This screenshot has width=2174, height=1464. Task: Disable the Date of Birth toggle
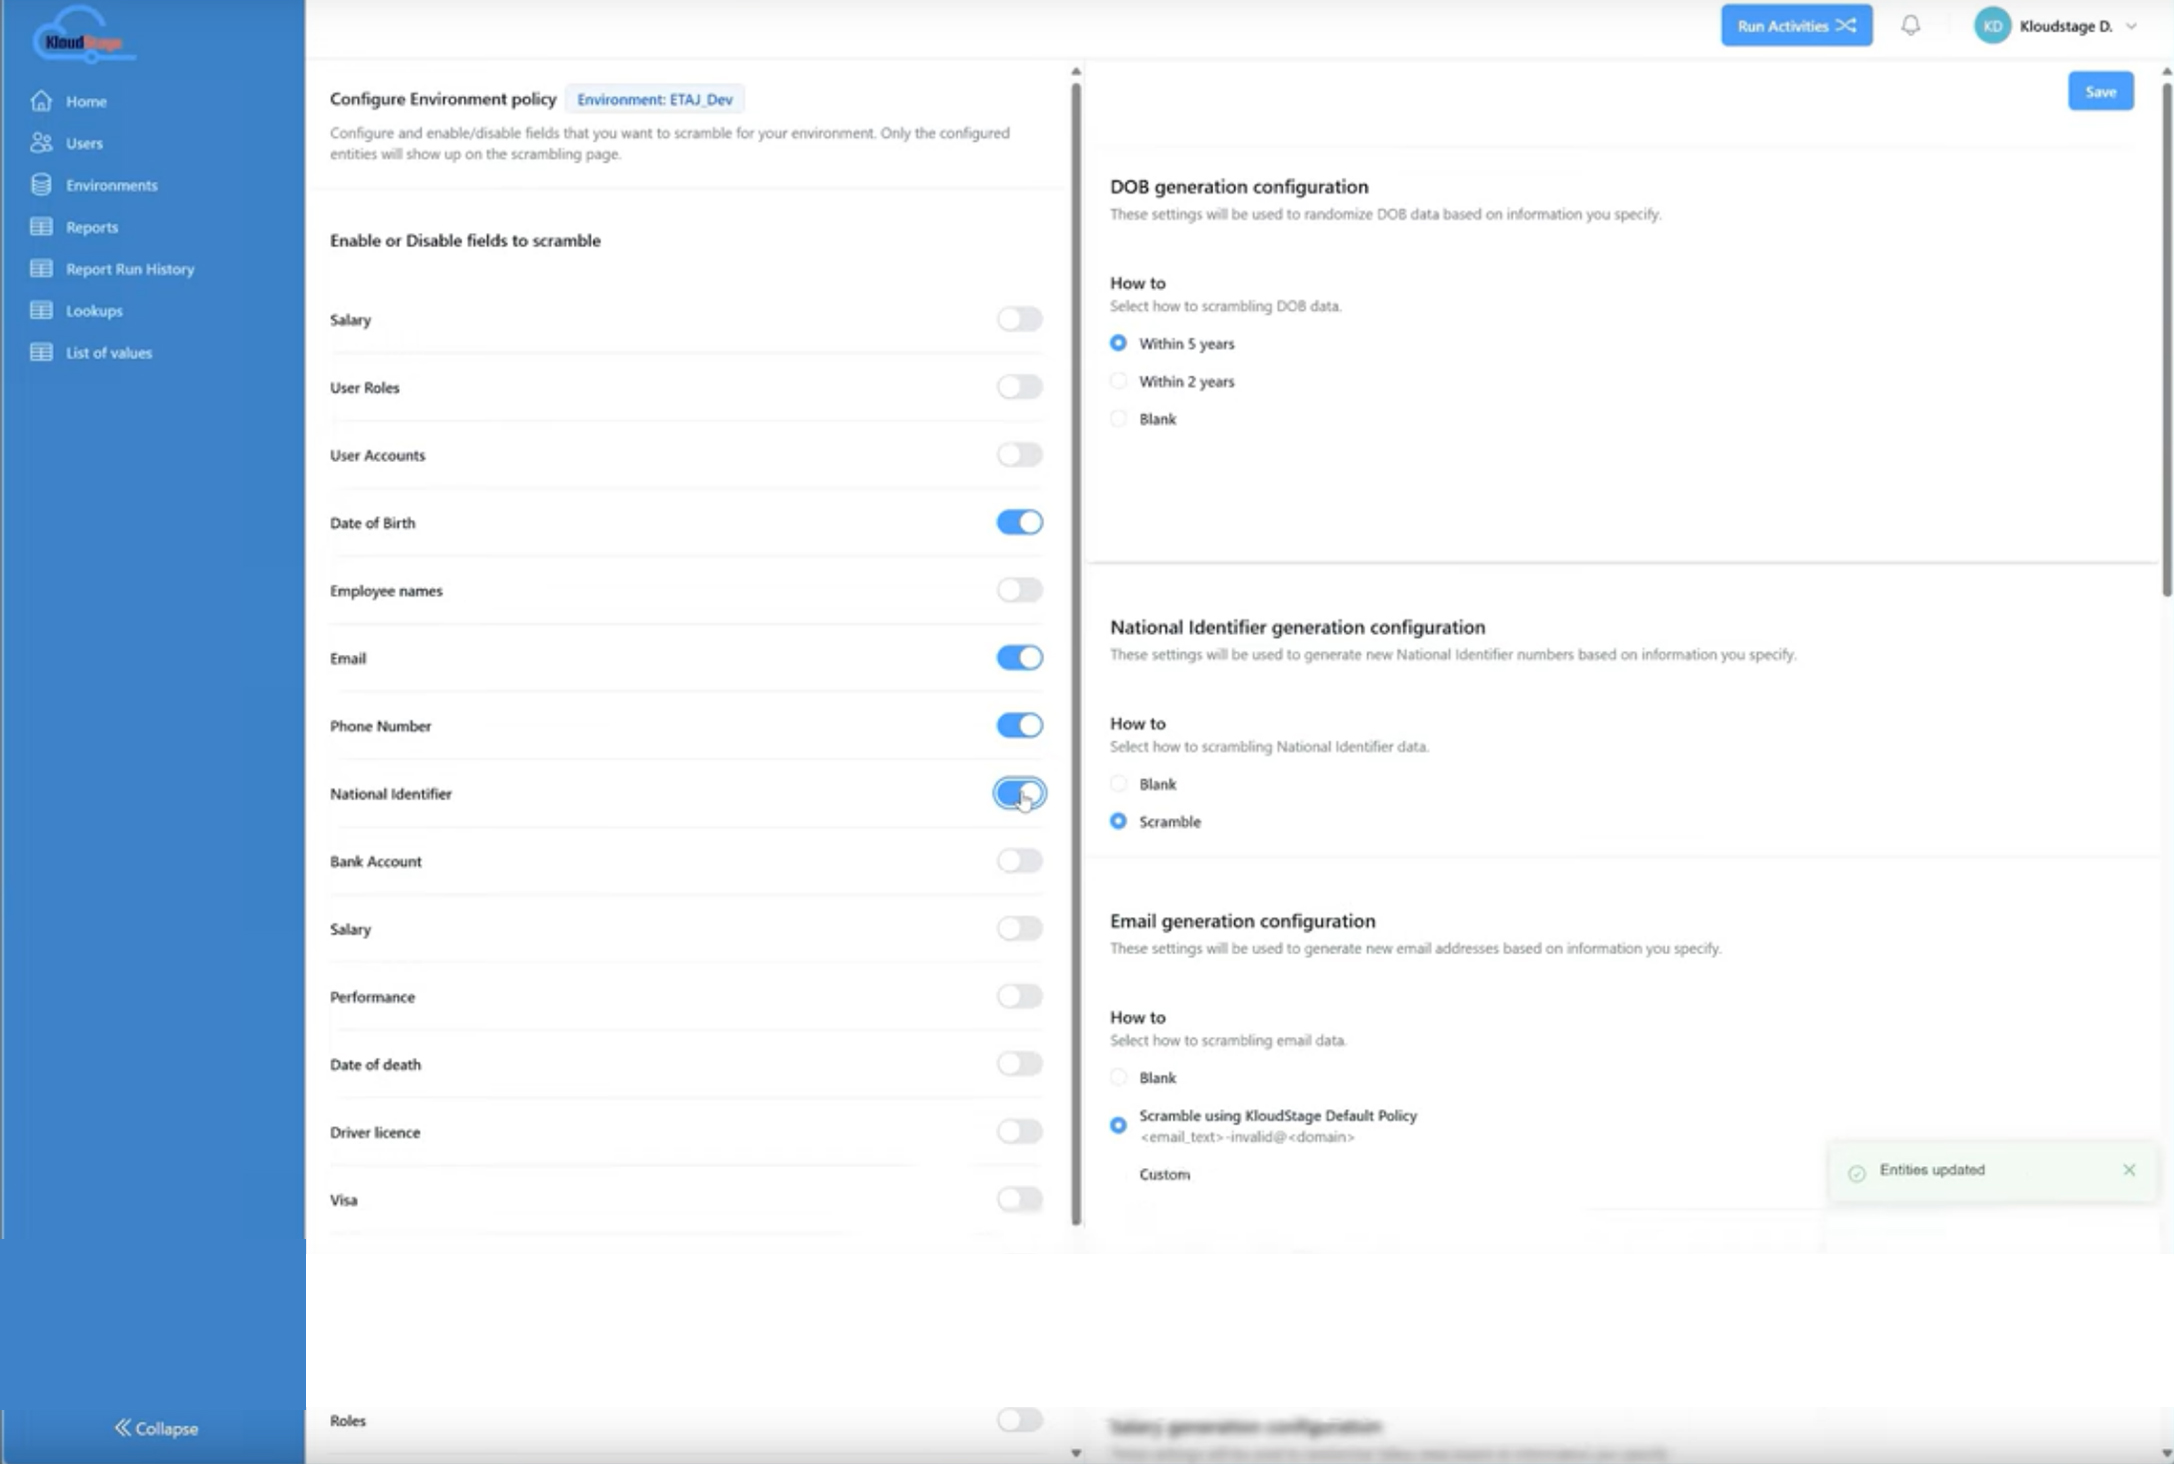(1019, 523)
